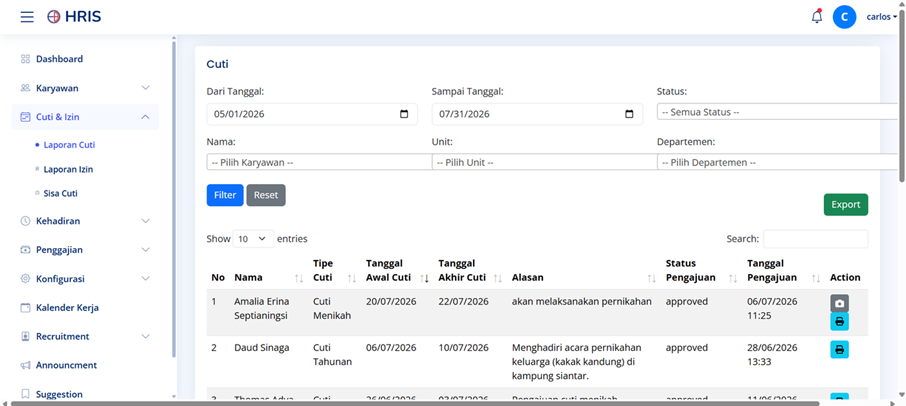Open Kalender Kerja menu item
Screen dimensions: 906x406
click(x=67, y=307)
